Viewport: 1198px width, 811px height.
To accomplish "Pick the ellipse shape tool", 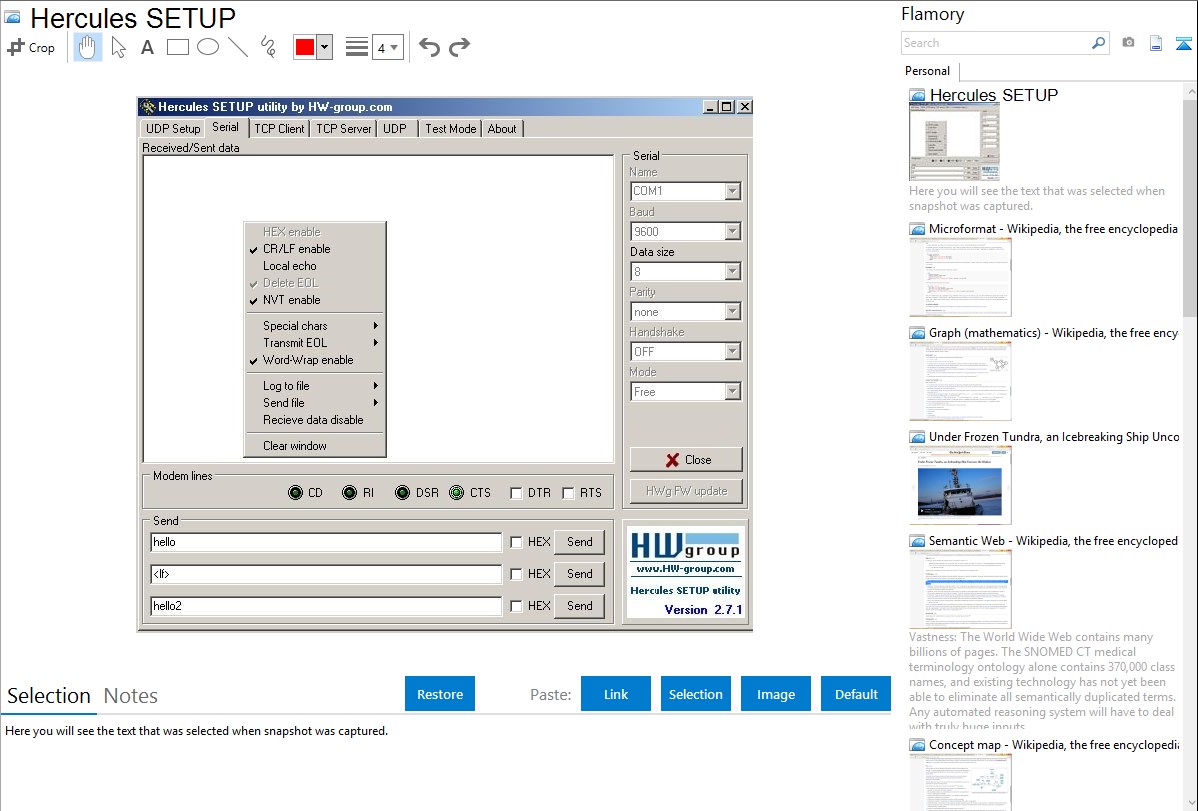I will [x=208, y=47].
